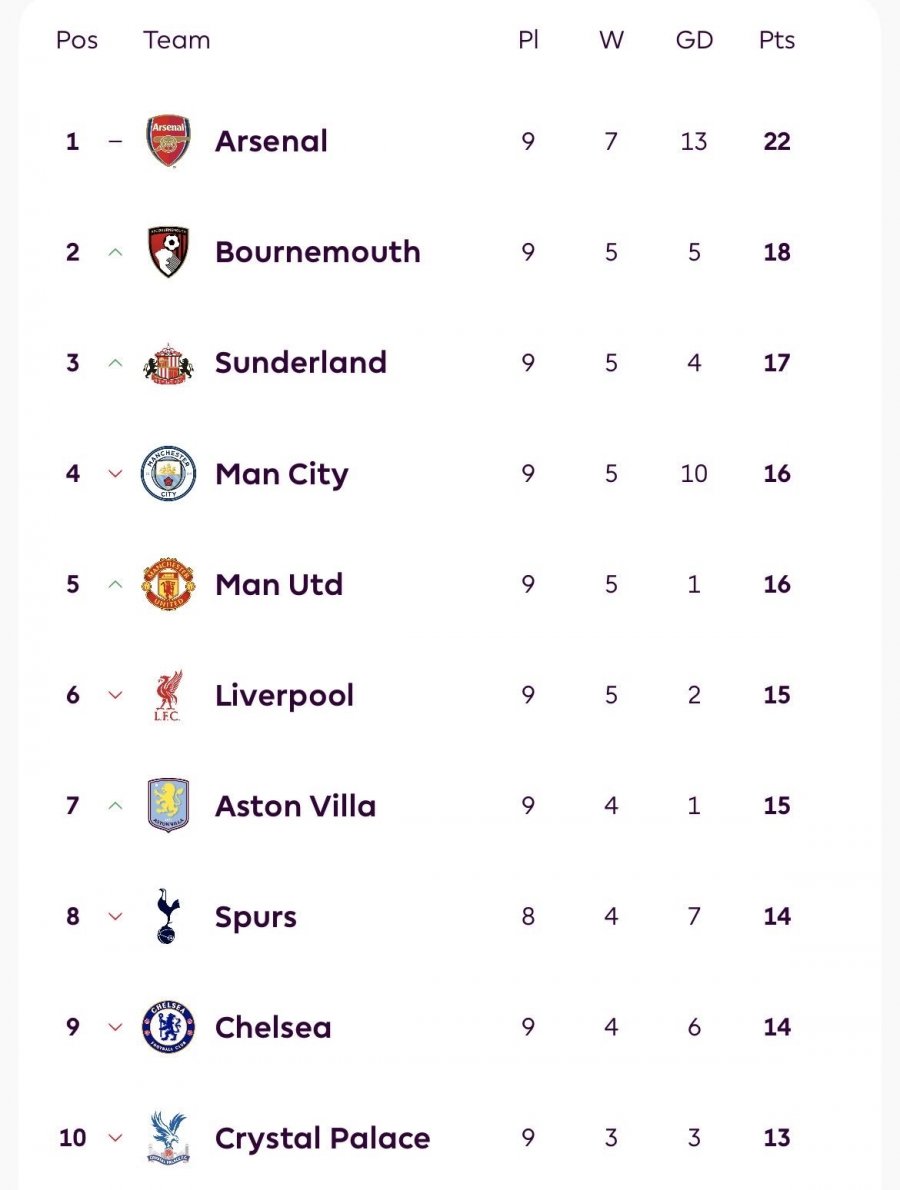The width and height of the screenshot is (900, 1190).
Task: Tap the Crystal Palace eagle crest
Action: coord(168,1138)
